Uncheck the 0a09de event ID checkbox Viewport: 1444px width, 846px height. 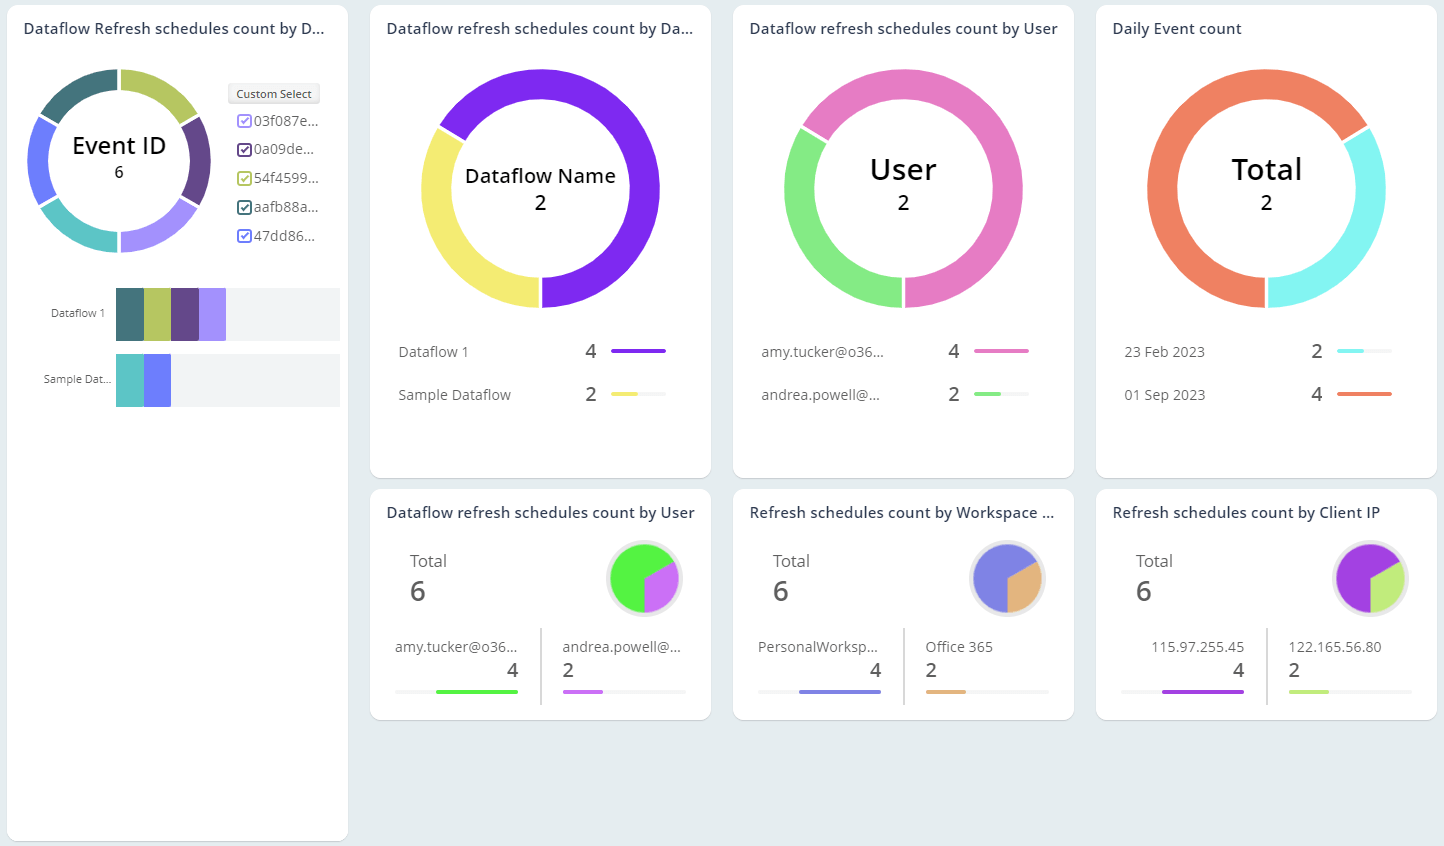(x=243, y=149)
